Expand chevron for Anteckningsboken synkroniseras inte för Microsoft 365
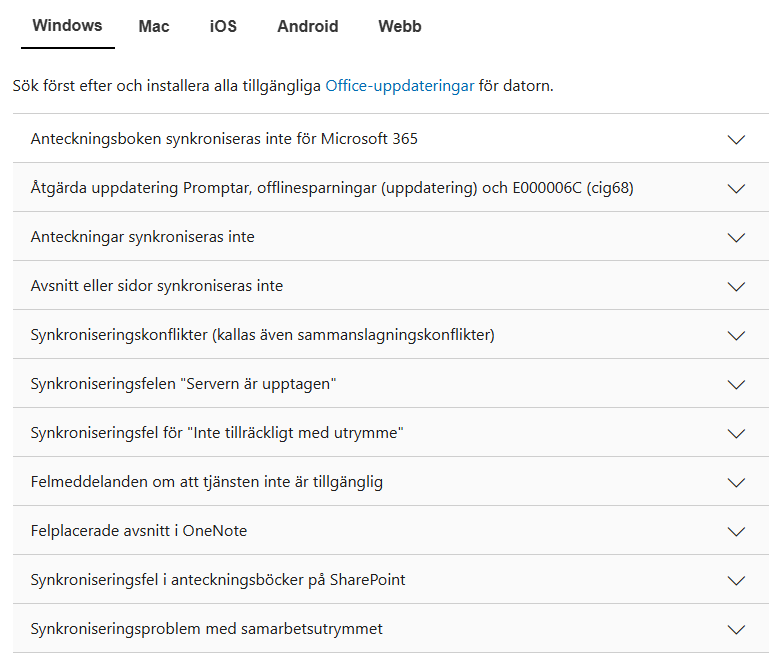Screen dimensions: 779x671 736,139
